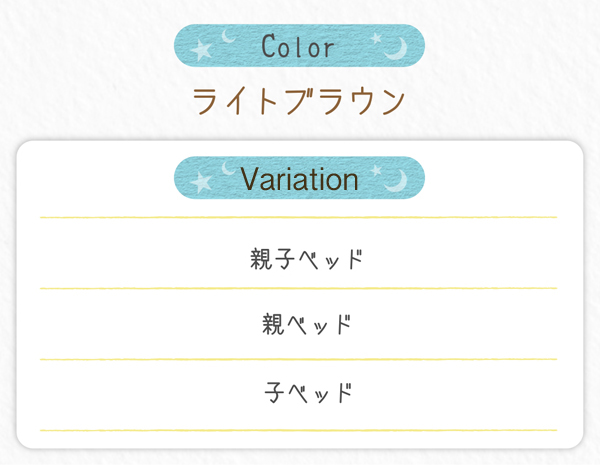Viewport: 600px width, 465px height.
Task: Click the right crescent moon on Color banner
Action: [397, 49]
